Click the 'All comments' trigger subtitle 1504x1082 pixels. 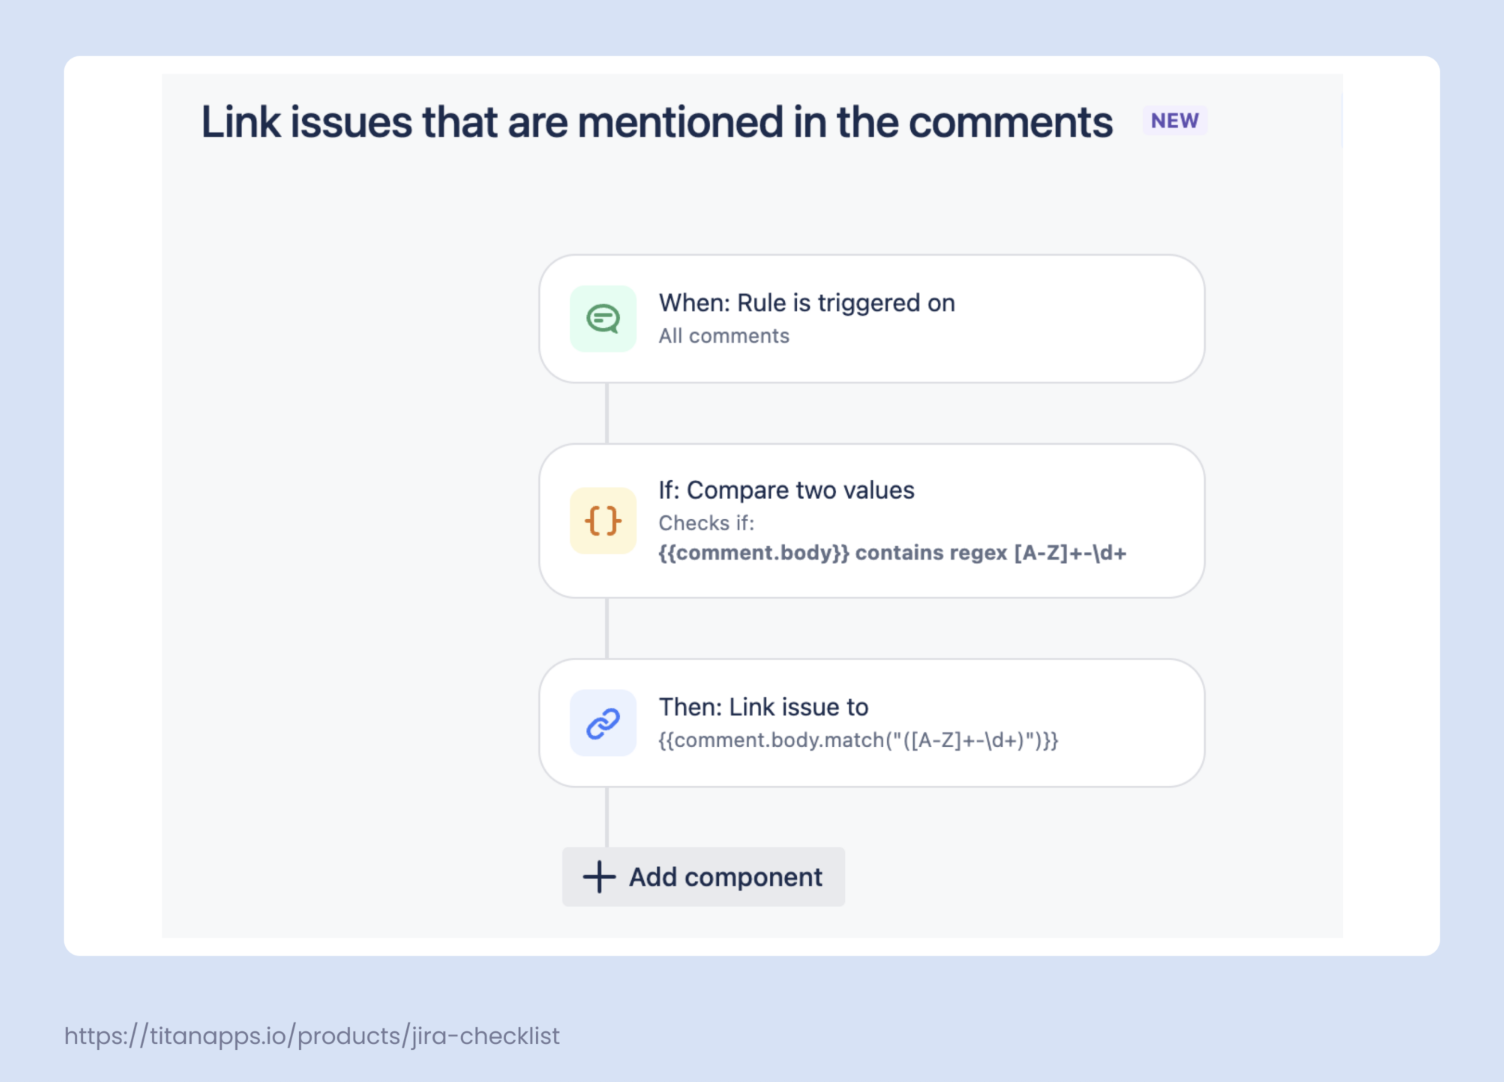724,337
